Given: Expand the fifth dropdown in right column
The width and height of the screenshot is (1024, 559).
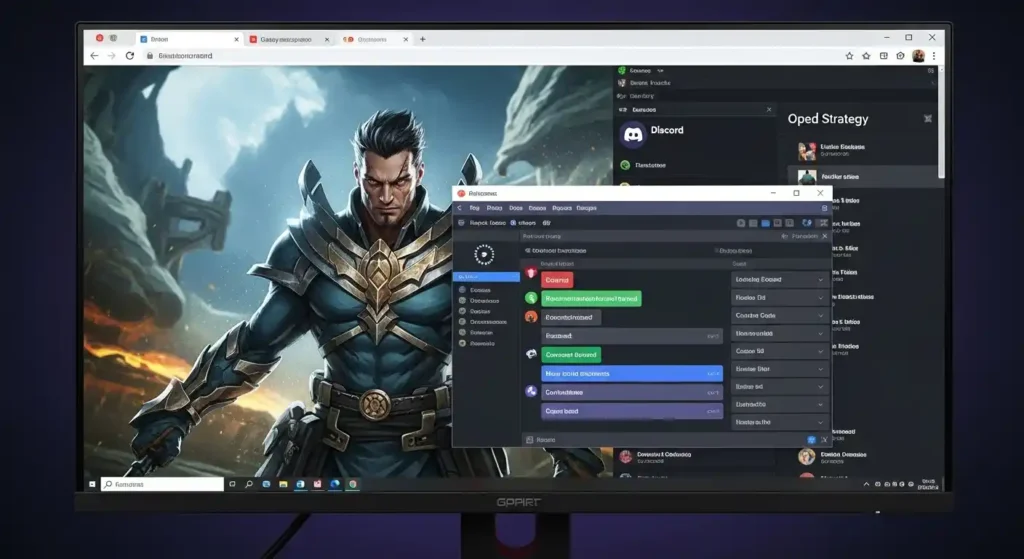Looking at the screenshot, I should pyautogui.click(x=780, y=351).
